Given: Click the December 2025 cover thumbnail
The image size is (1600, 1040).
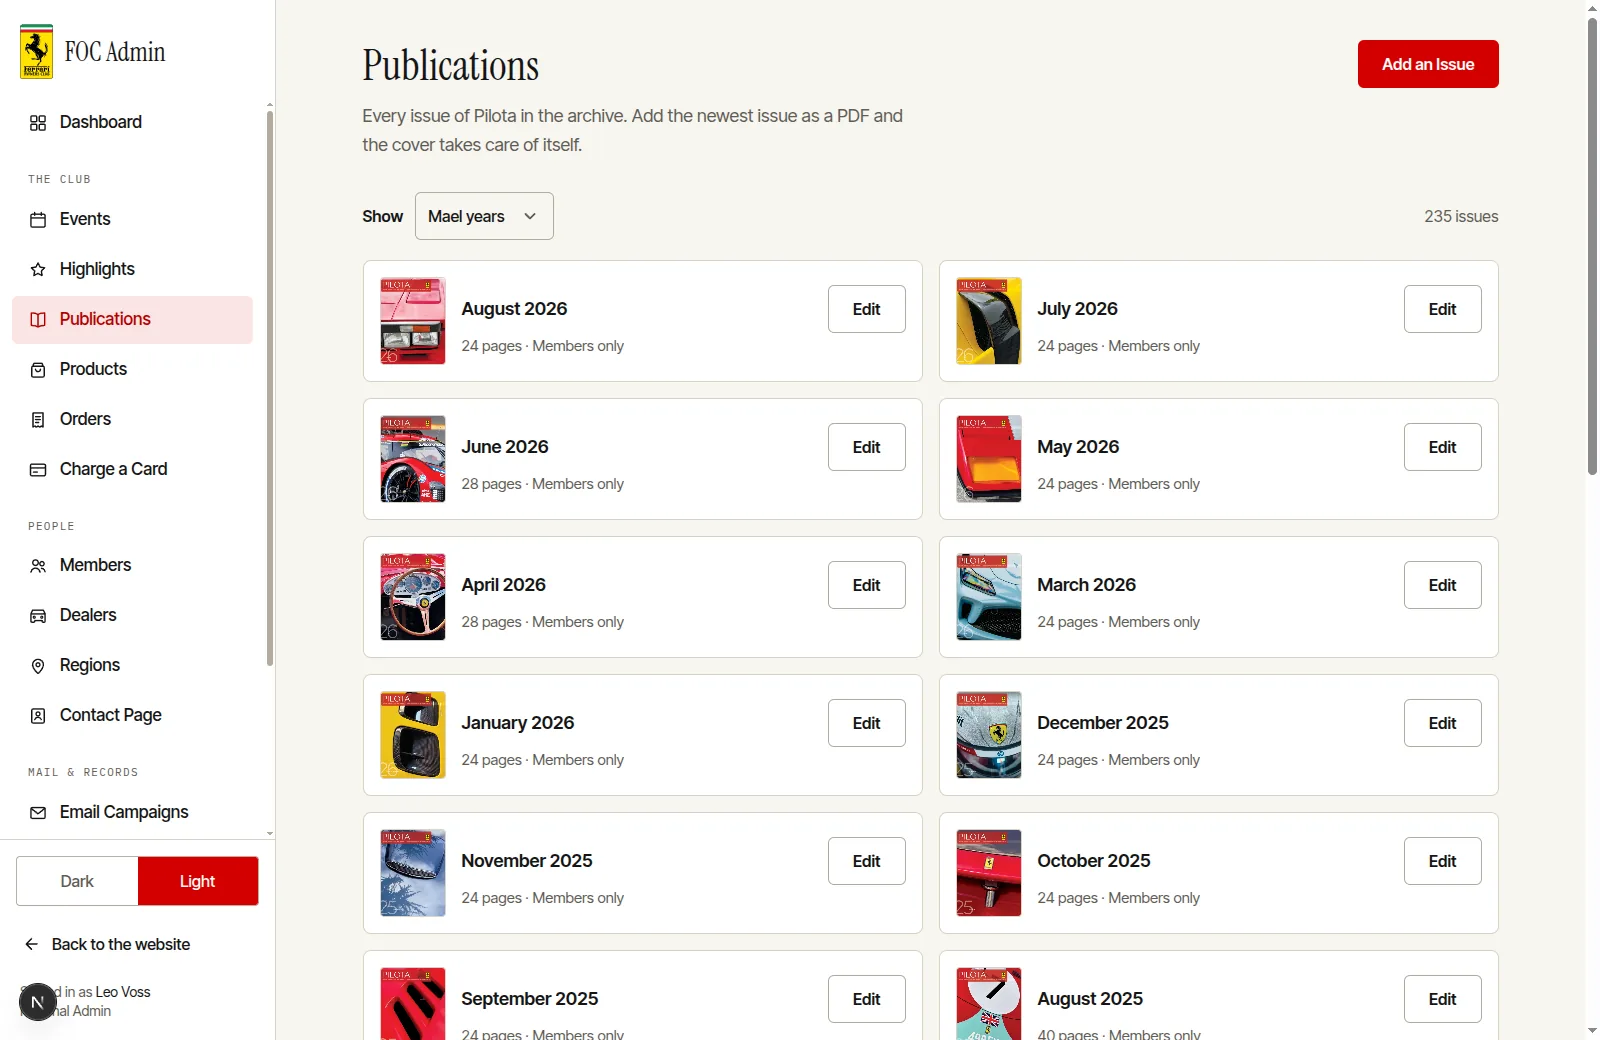Looking at the screenshot, I should (x=989, y=735).
